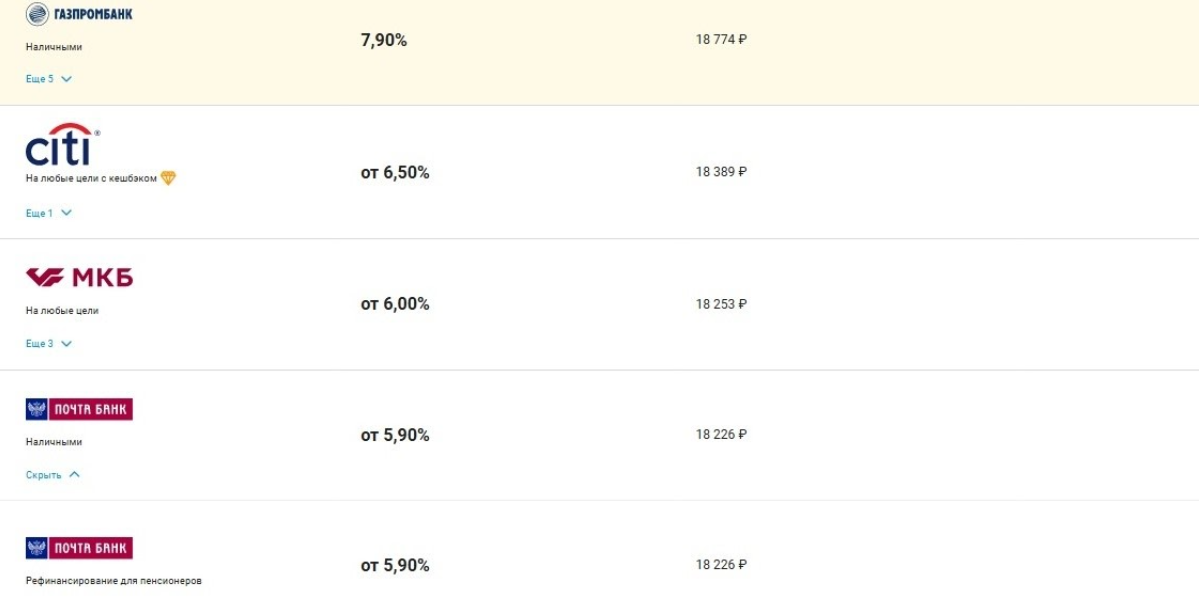
Task: Open Citi 'На любые цели с кешбэком' offer
Action: click(91, 179)
